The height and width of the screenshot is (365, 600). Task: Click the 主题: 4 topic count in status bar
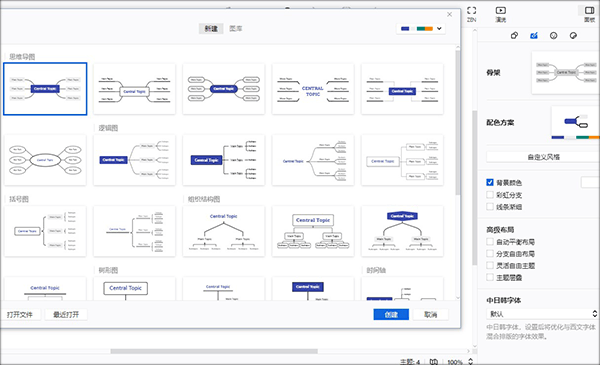pos(410,362)
